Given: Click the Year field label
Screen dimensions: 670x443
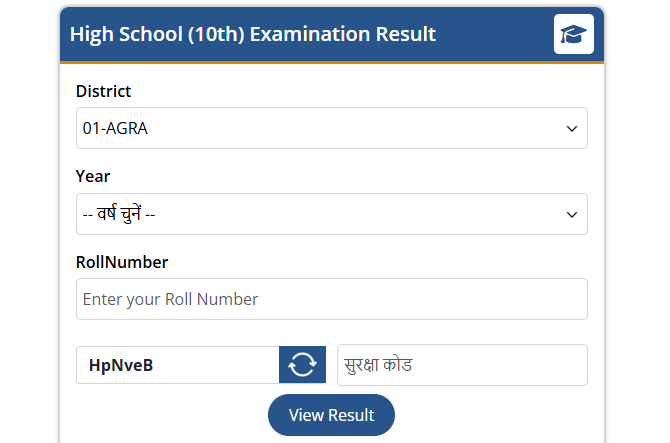Looking at the screenshot, I should 93,177.
